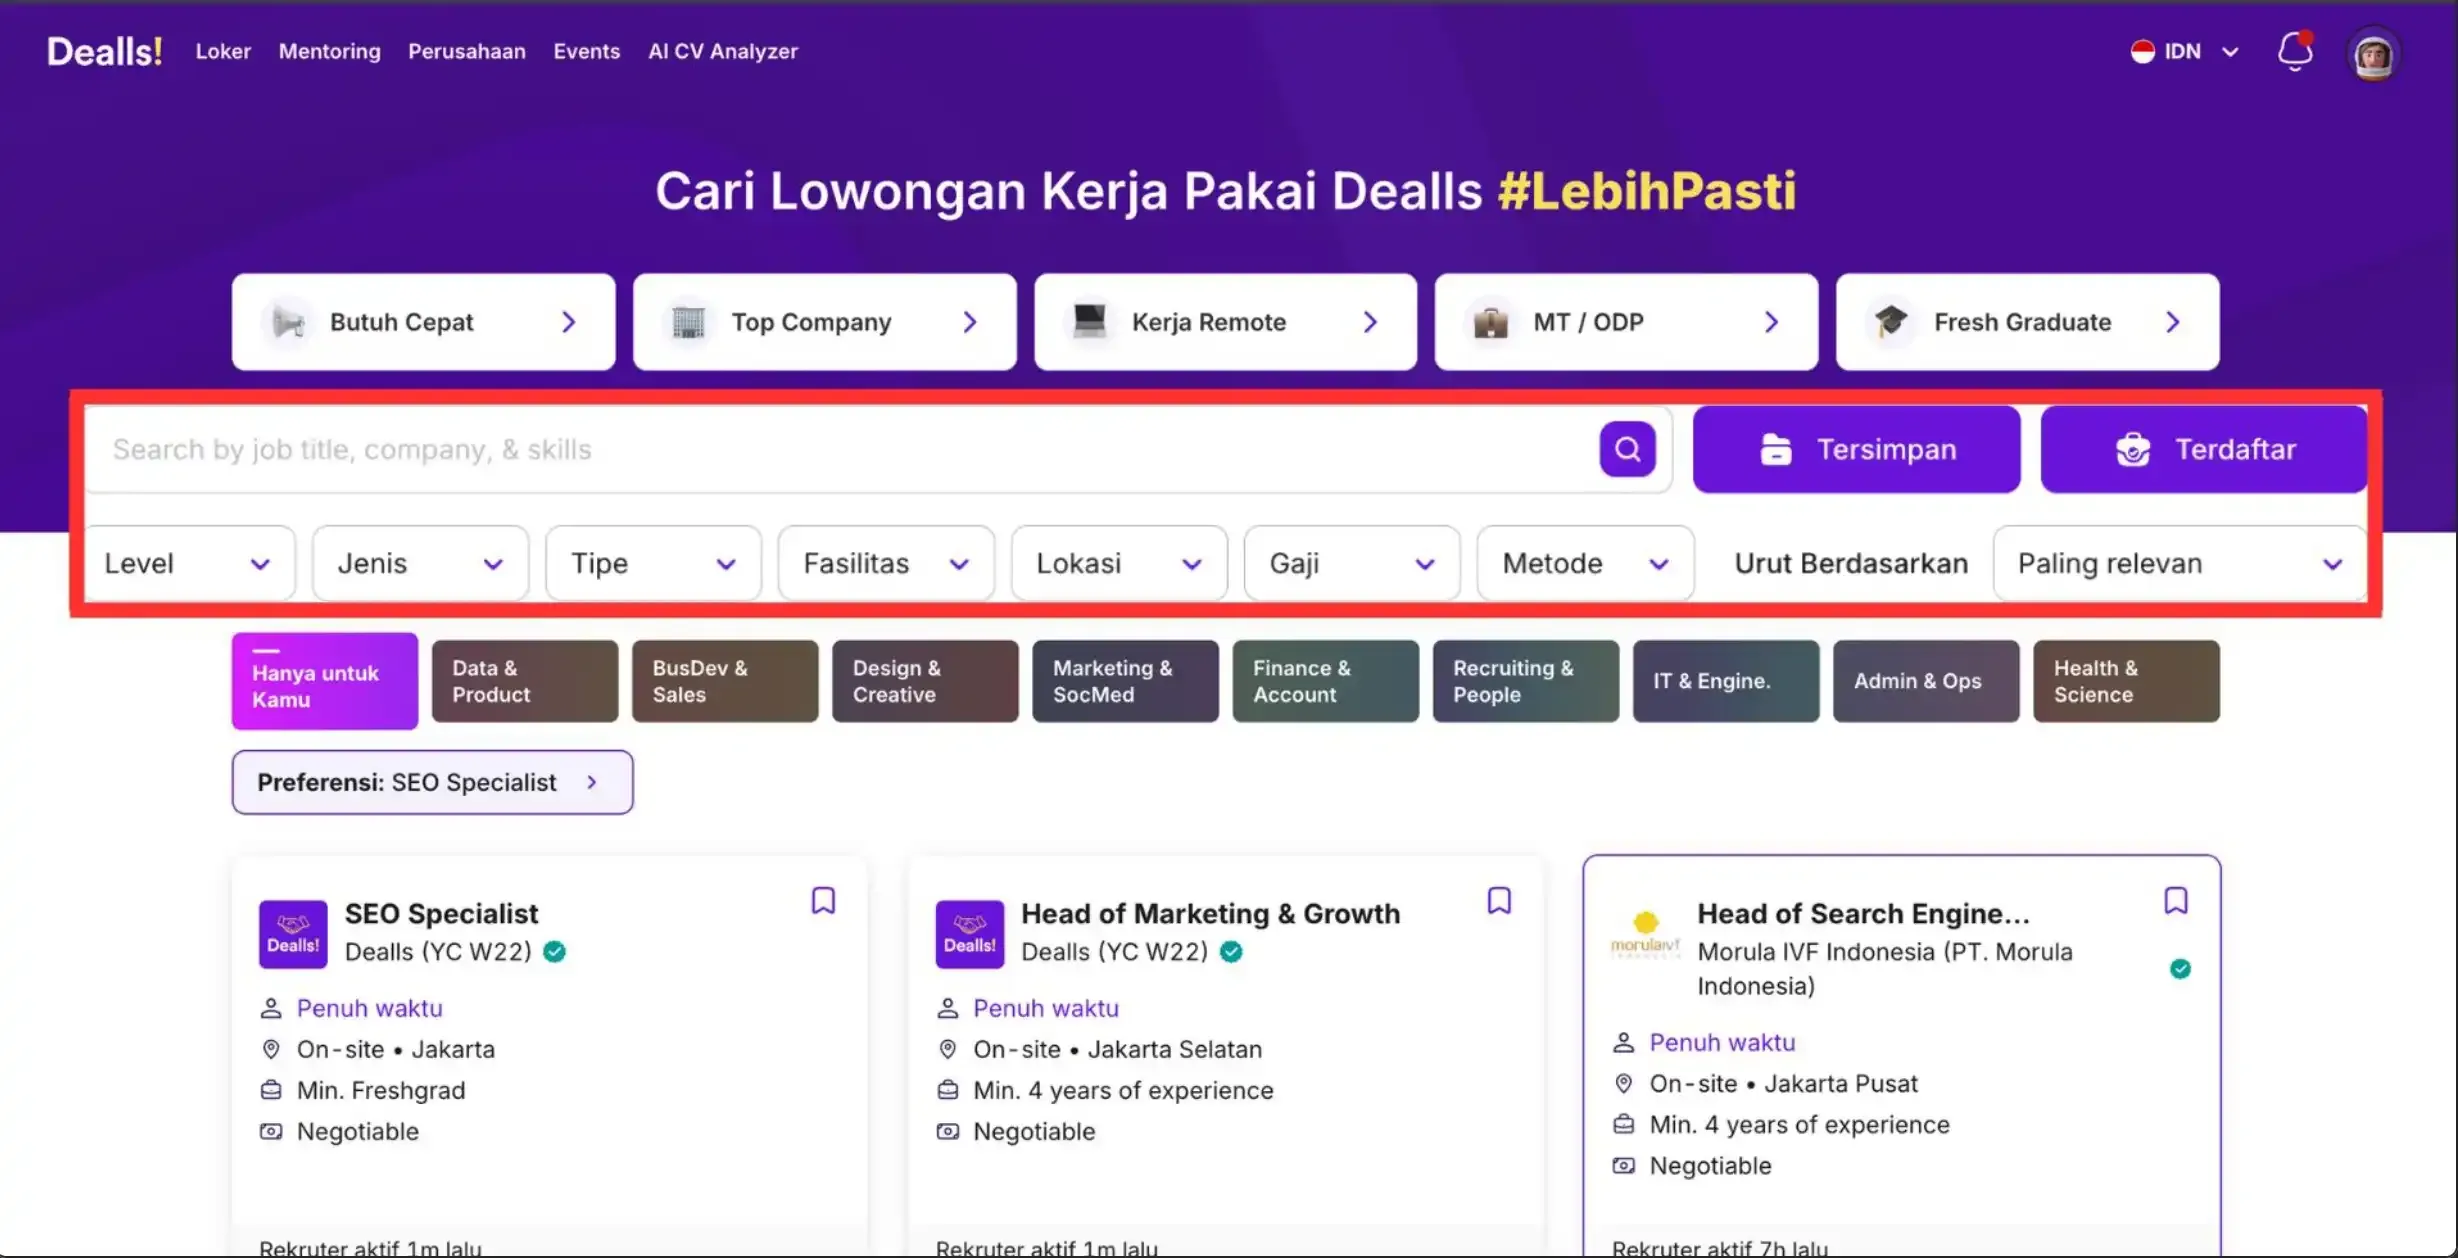Click the Dealls logo on SEO Specialist card
The height and width of the screenshot is (1258, 2458).
pyautogui.click(x=293, y=934)
